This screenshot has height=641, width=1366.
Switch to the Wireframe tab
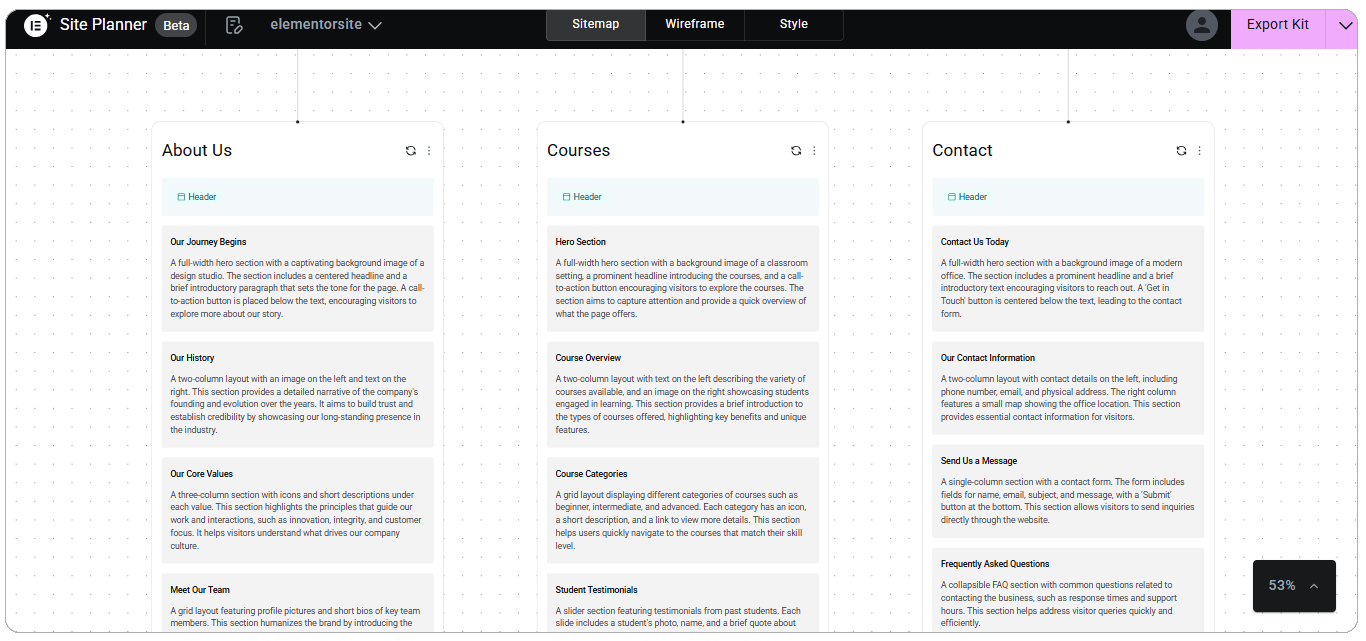pos(694,24)
